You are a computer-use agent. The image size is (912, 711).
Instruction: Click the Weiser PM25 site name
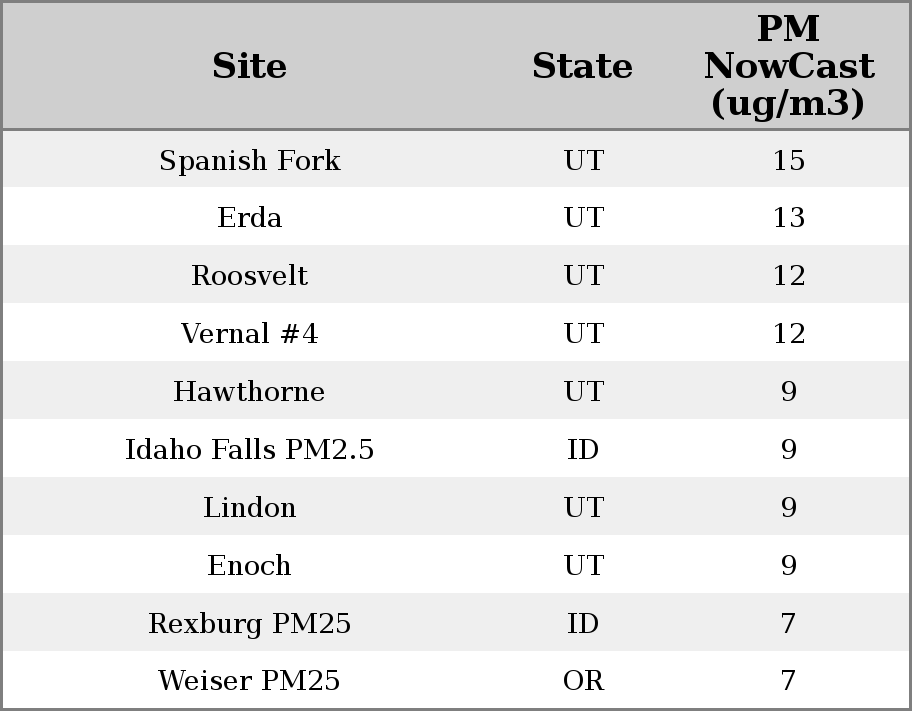pyautogui.click(x=249, y=681)
